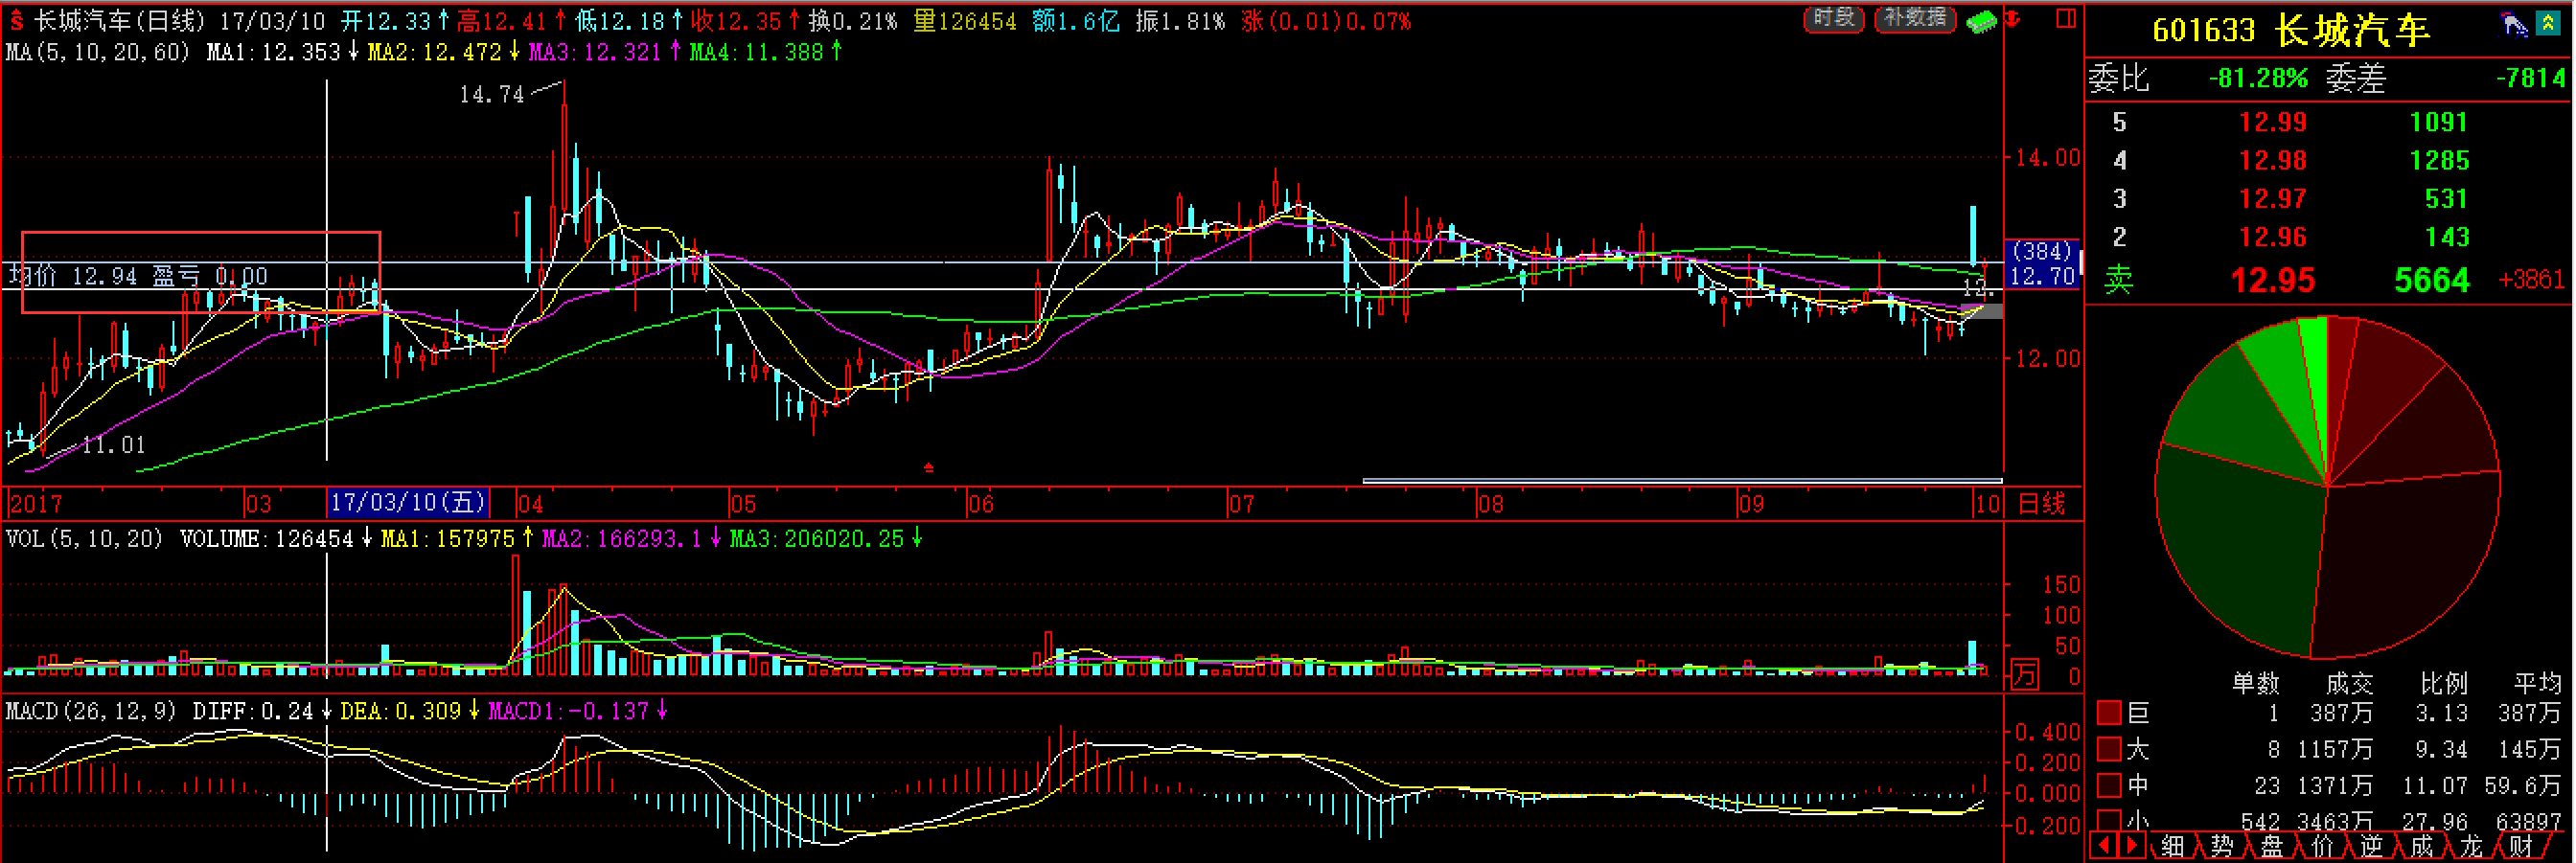Click the 14.74 high price annotation

[x=491, y=95]
